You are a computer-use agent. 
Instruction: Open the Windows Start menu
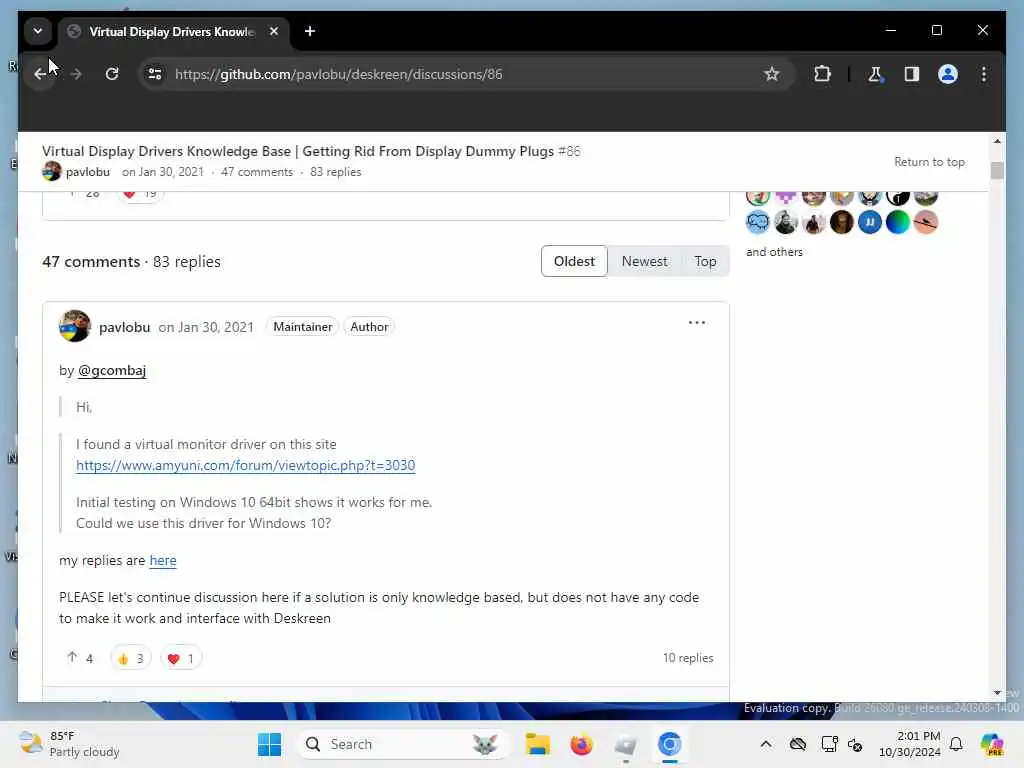[269, 744]
